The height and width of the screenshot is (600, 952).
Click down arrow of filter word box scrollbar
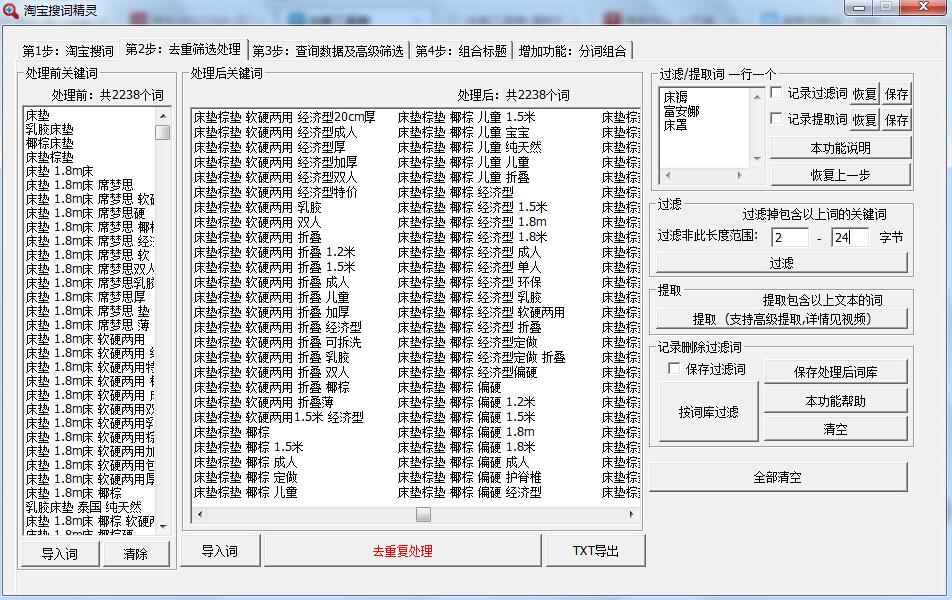pos(757,159)
